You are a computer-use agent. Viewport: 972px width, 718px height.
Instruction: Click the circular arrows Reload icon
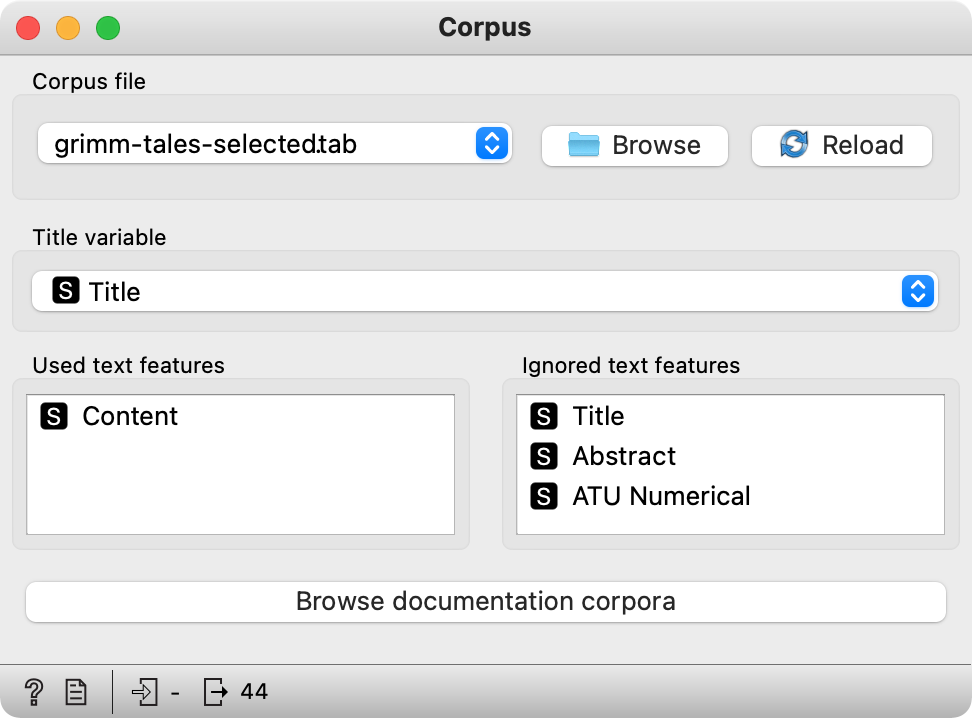point(794,144)
